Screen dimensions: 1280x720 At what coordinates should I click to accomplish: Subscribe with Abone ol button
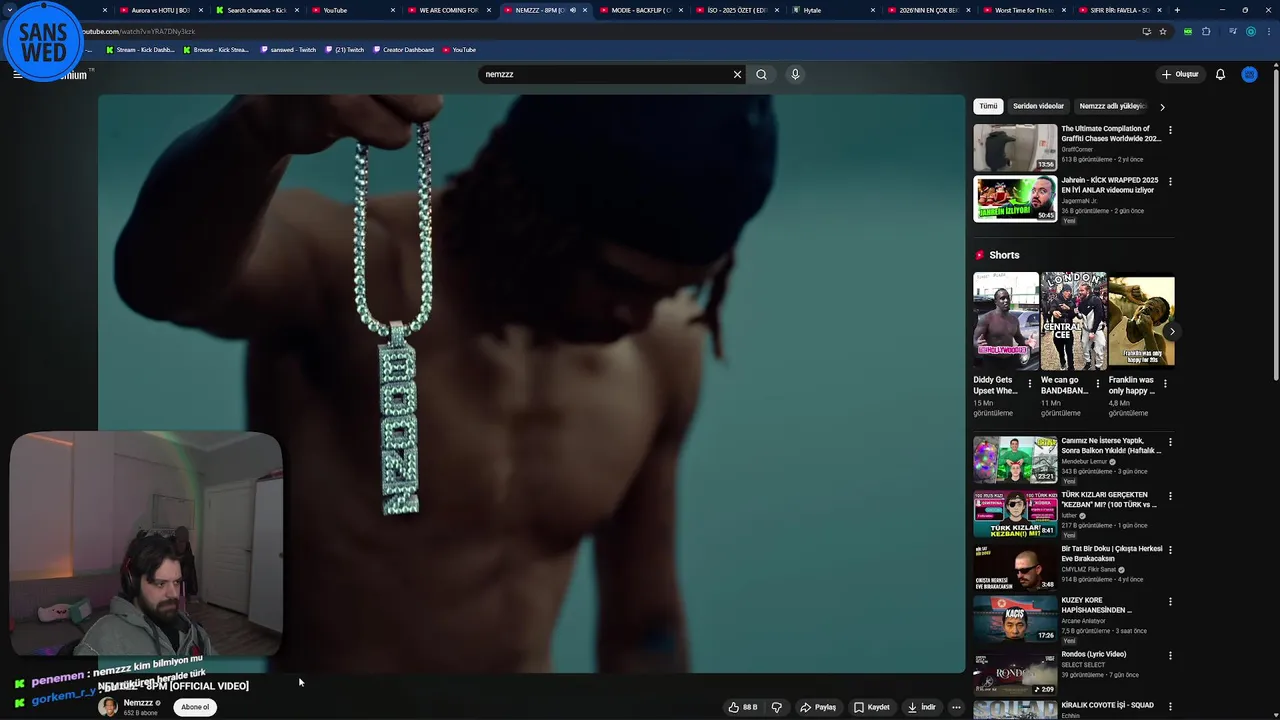tap(195, 707)
